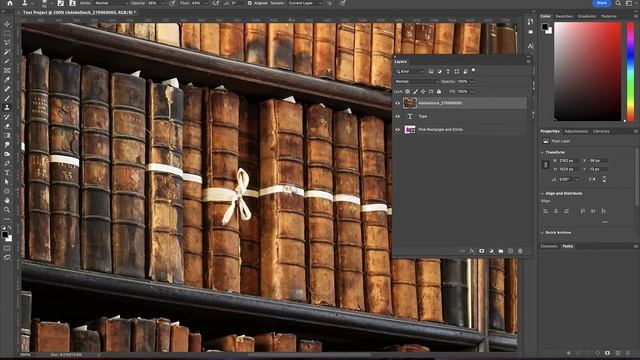The image size is (640, 360).
Task: Collapse the Align and Distribute section
Action: point(542,193)
